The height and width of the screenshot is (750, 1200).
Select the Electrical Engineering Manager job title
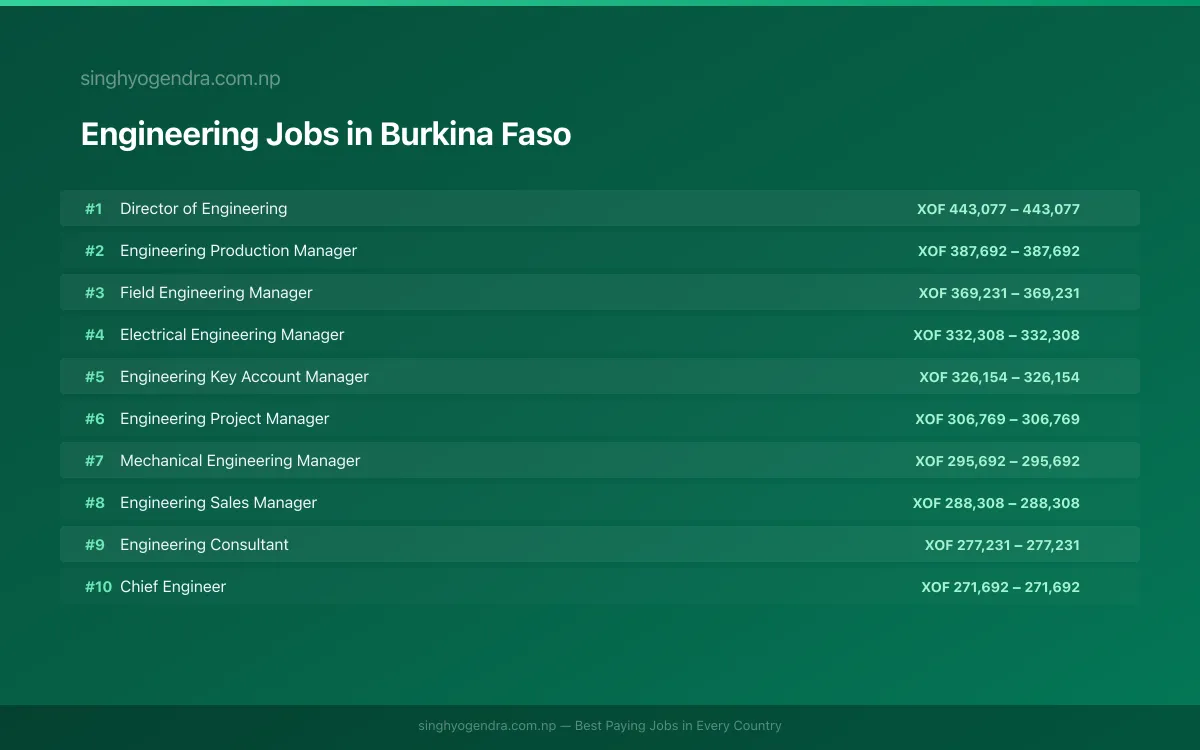[232, 335]
